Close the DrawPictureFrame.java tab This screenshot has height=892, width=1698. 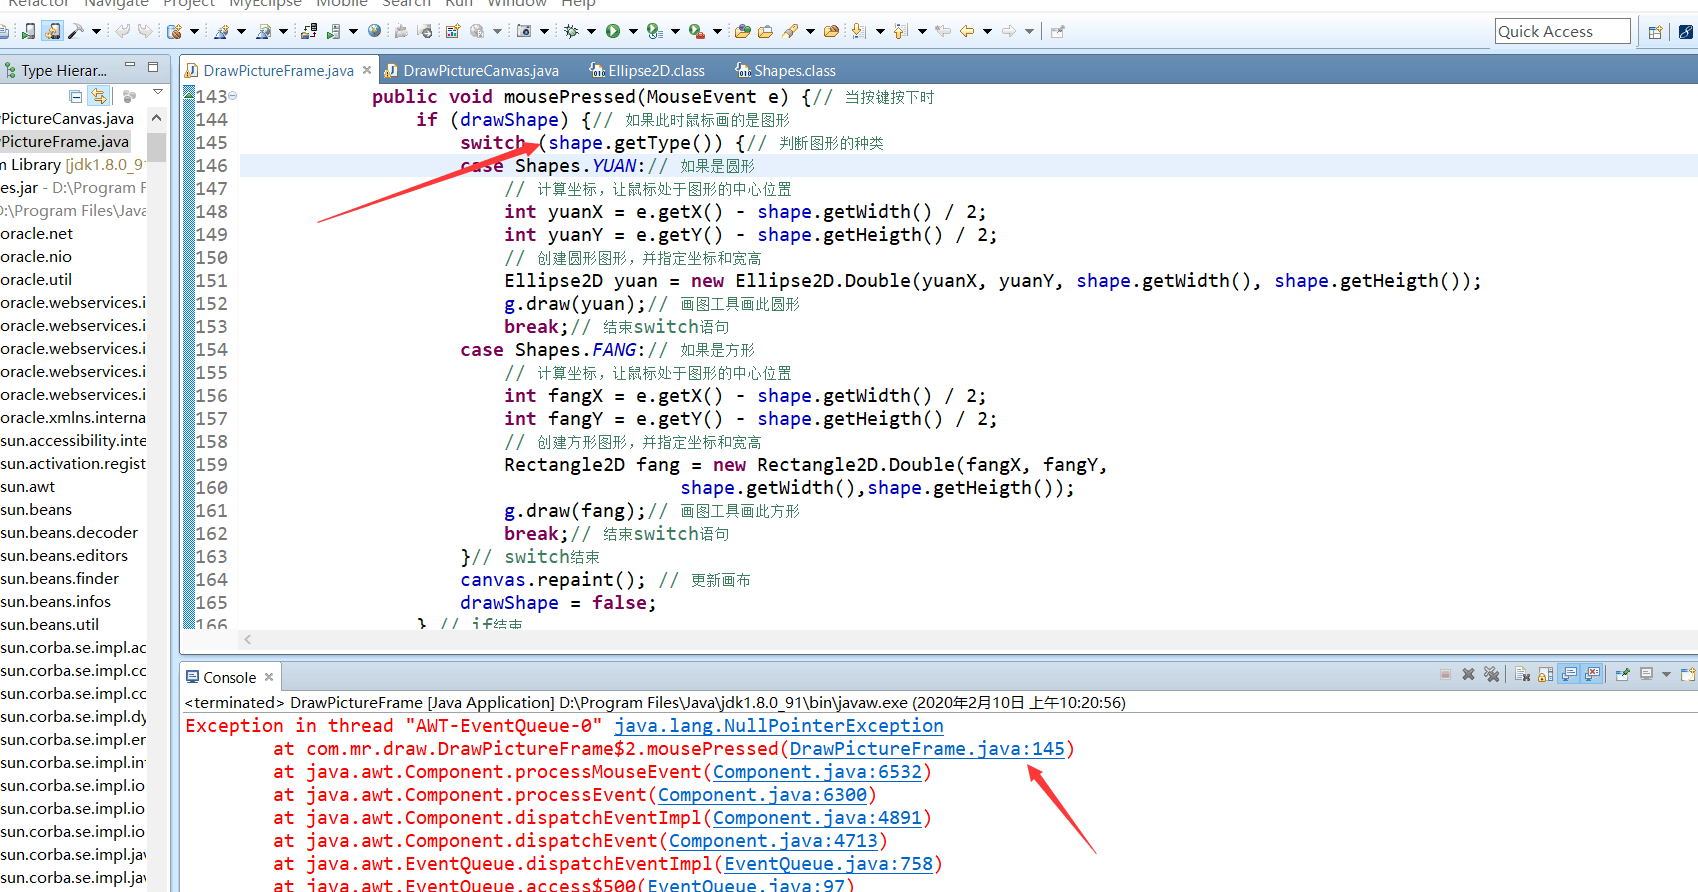[x=367, y=70]
